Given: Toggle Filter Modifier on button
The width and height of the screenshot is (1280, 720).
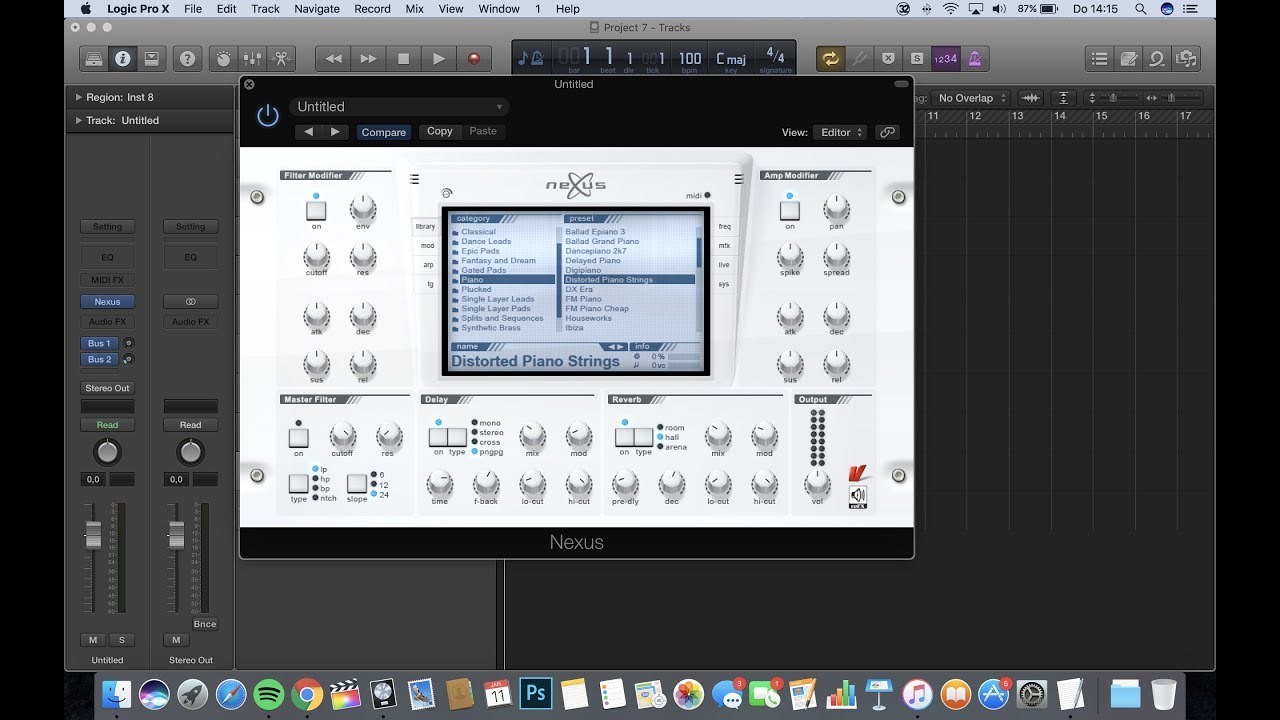Looking at the screenshot, I should click(x=316, y=211).
